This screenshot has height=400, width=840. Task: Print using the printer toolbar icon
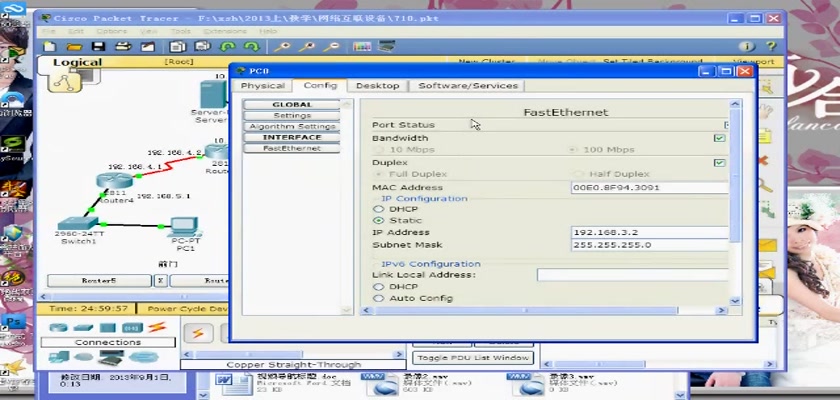pos(123,47)
